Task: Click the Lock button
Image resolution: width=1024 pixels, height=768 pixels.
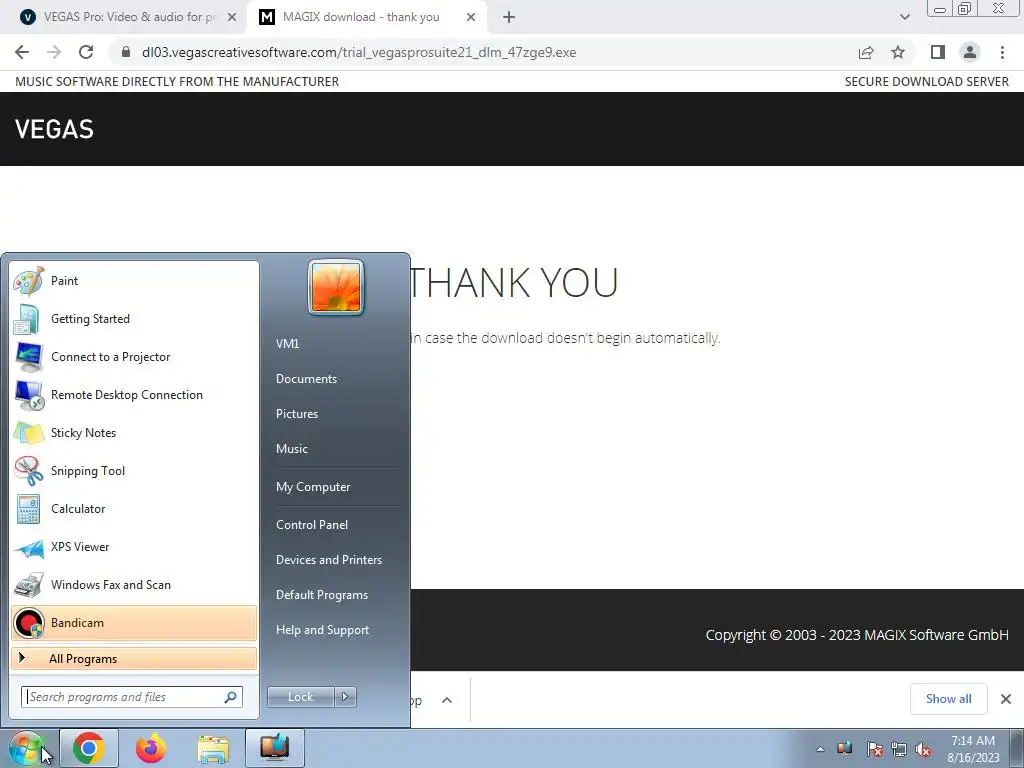Action: [300, 697]
